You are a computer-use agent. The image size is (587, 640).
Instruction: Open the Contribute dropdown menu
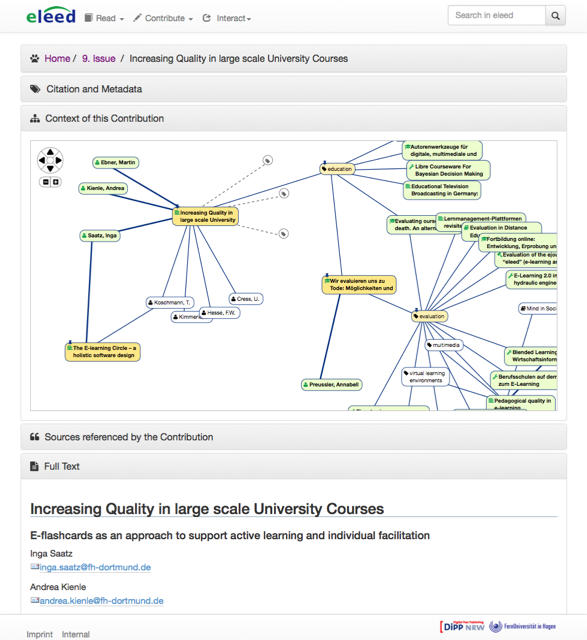(163, 18)
